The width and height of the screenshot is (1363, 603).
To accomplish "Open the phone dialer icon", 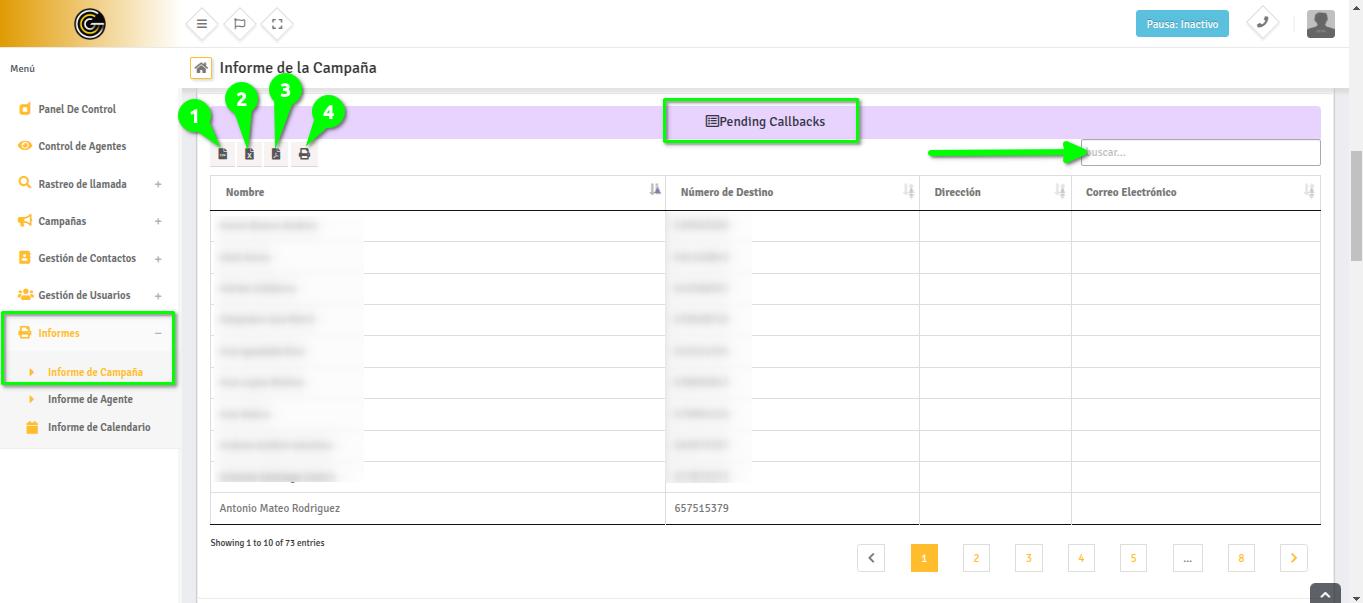I will click(1263, 23).
